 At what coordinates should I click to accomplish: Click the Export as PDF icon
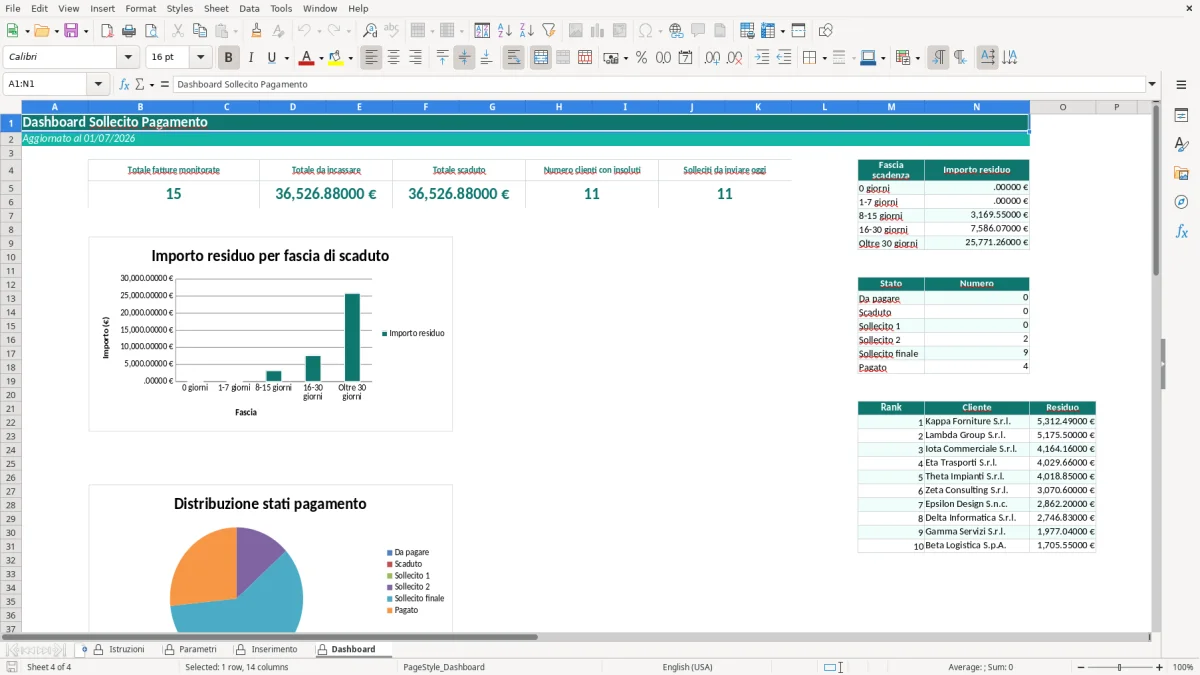(107, 31)
